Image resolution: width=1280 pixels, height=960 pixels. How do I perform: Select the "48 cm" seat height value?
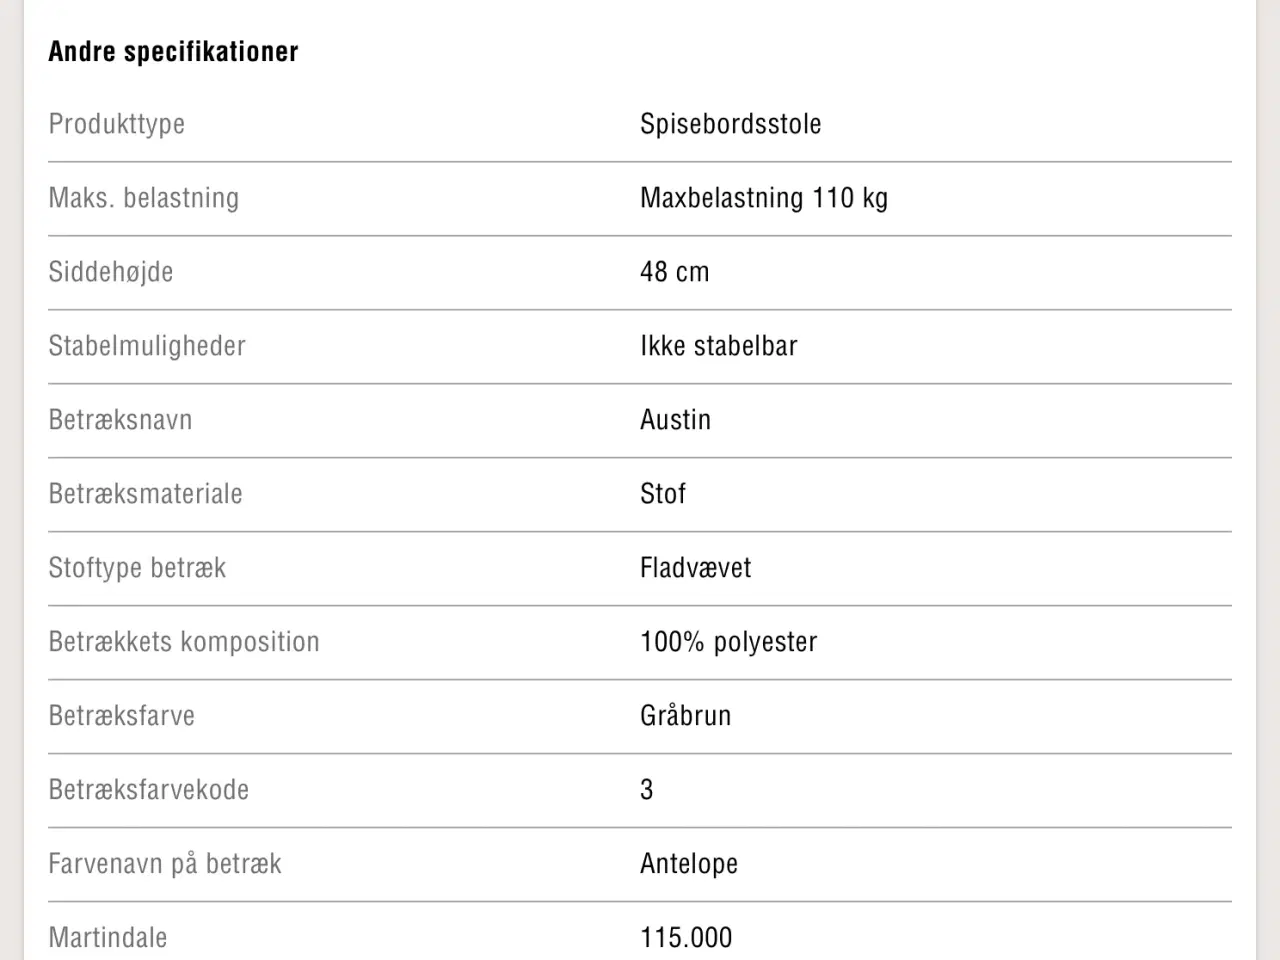674,272
